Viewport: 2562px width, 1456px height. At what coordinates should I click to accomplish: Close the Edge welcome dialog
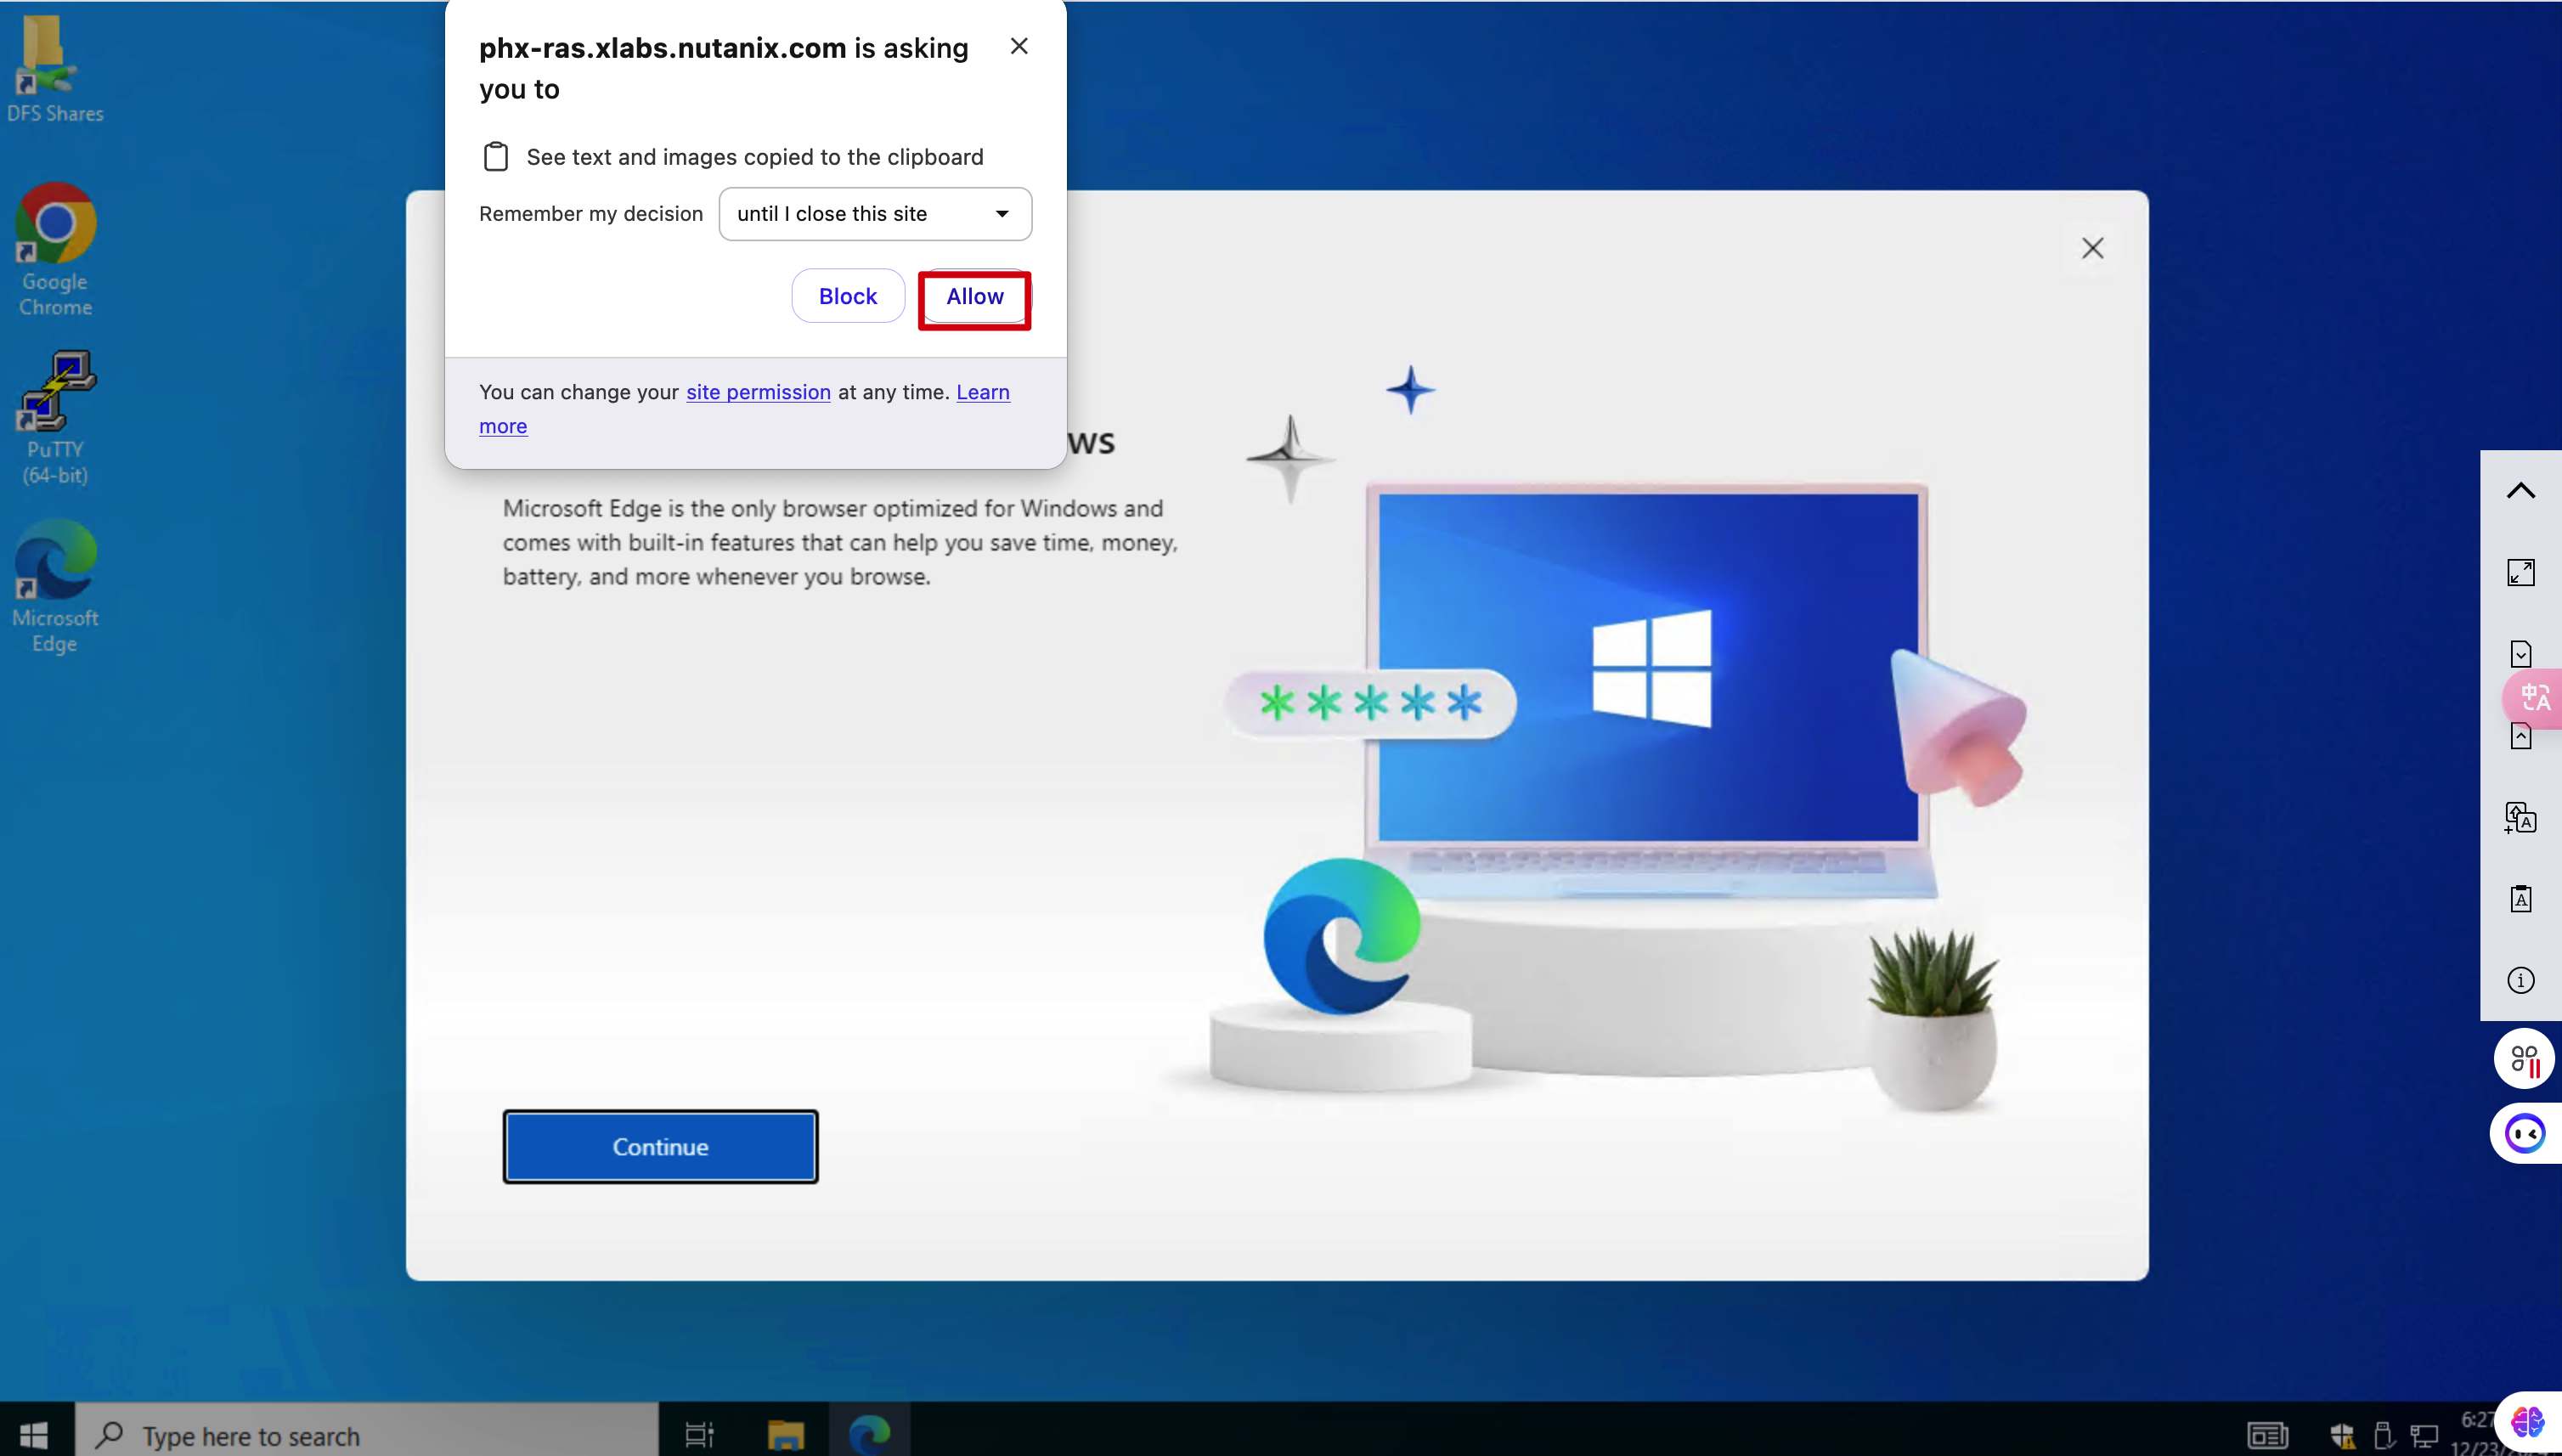point(2092,248)
